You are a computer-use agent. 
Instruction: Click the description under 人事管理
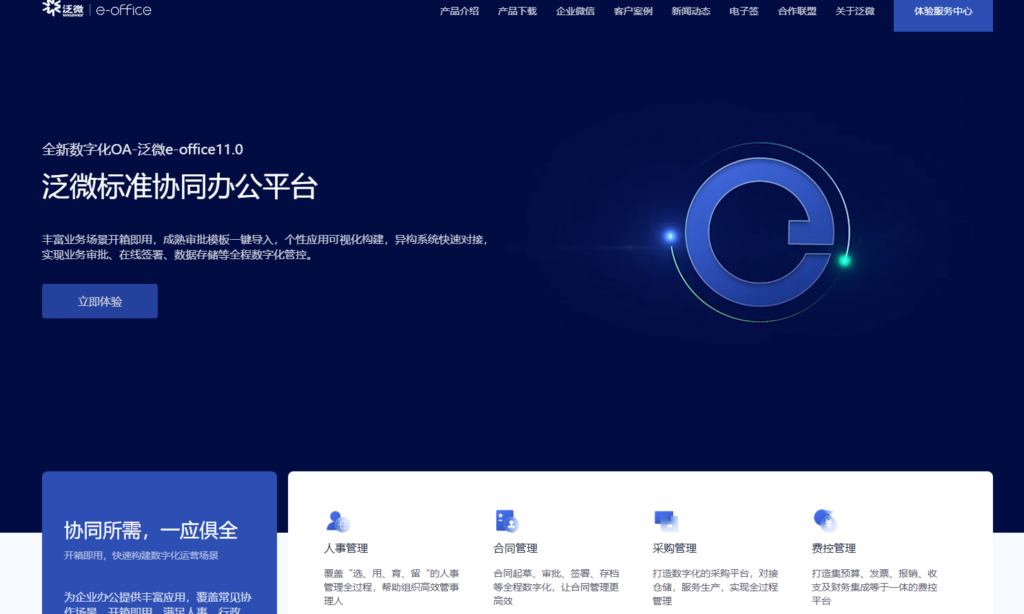pyautogui.click(x=392, y=587)
